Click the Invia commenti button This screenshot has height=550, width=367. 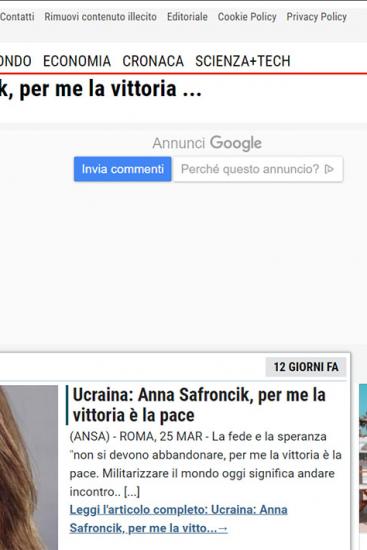coord(122,169)
